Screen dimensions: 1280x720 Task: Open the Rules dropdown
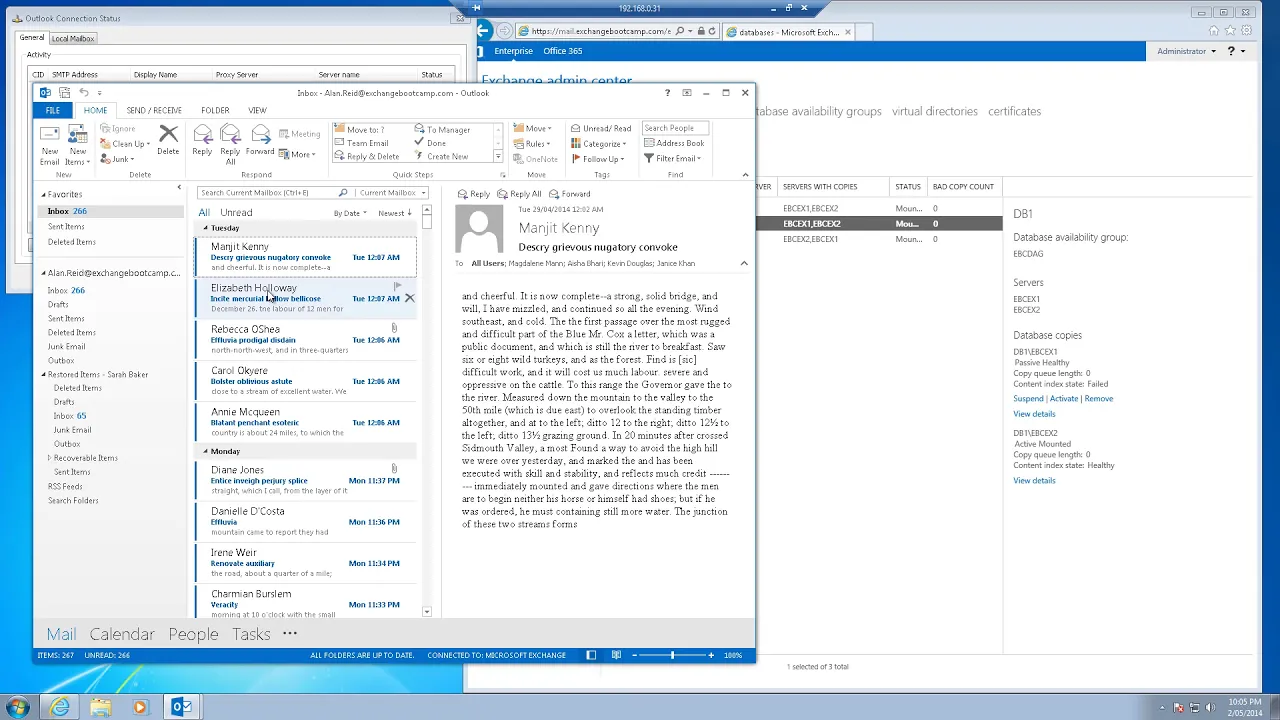(x=531, y=143)
